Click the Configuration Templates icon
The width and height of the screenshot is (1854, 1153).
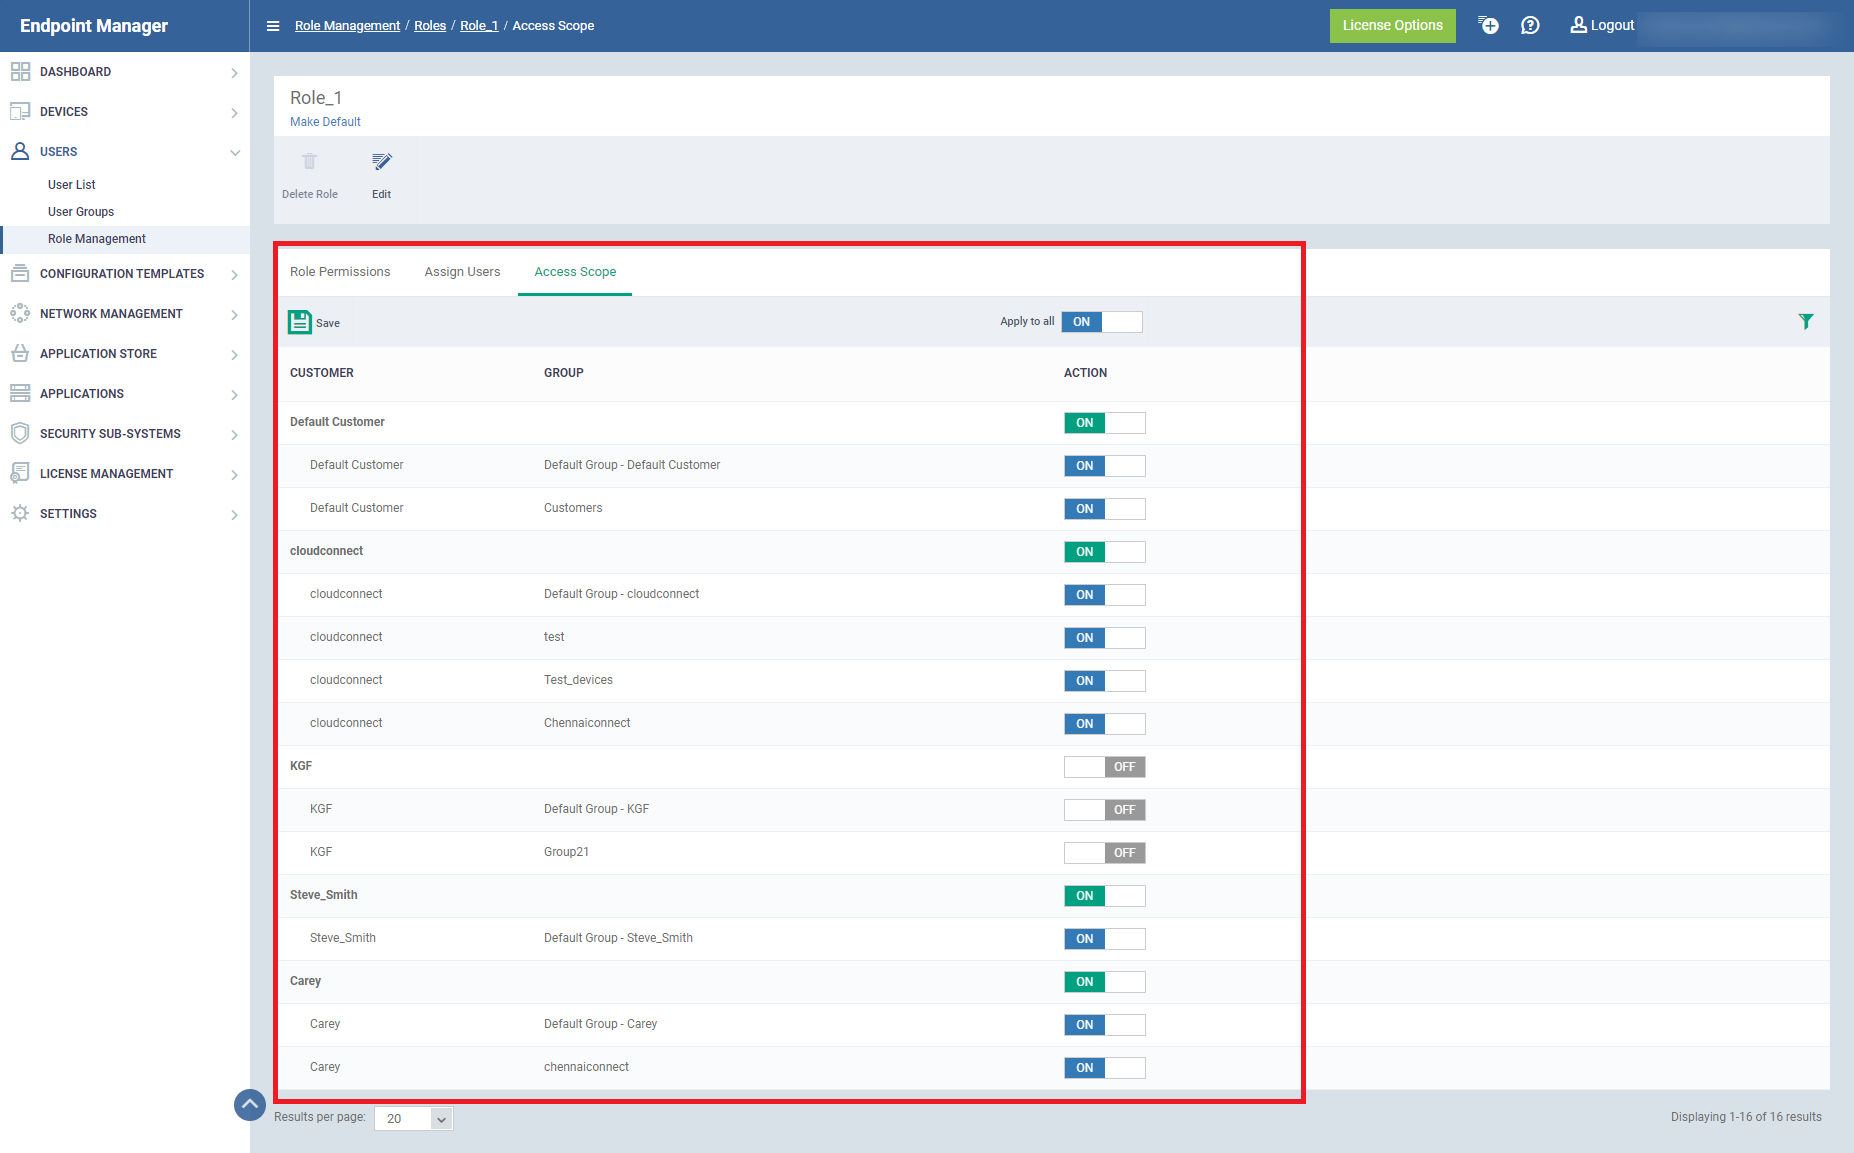(x=20, y=273)
